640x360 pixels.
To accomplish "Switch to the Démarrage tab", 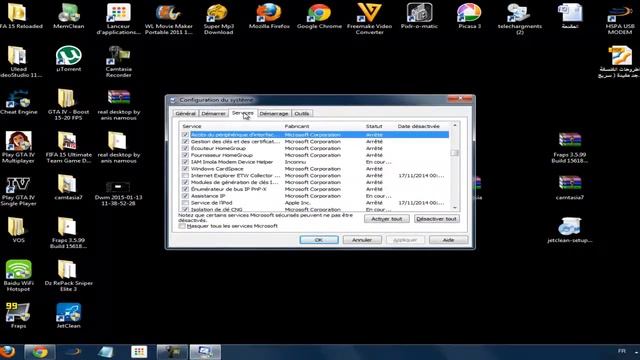I will coord(274,113).
